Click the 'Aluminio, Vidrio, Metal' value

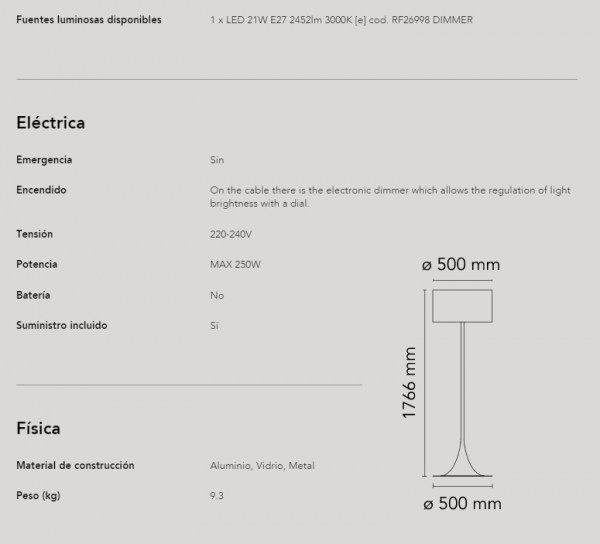click(x=262, y=466)
